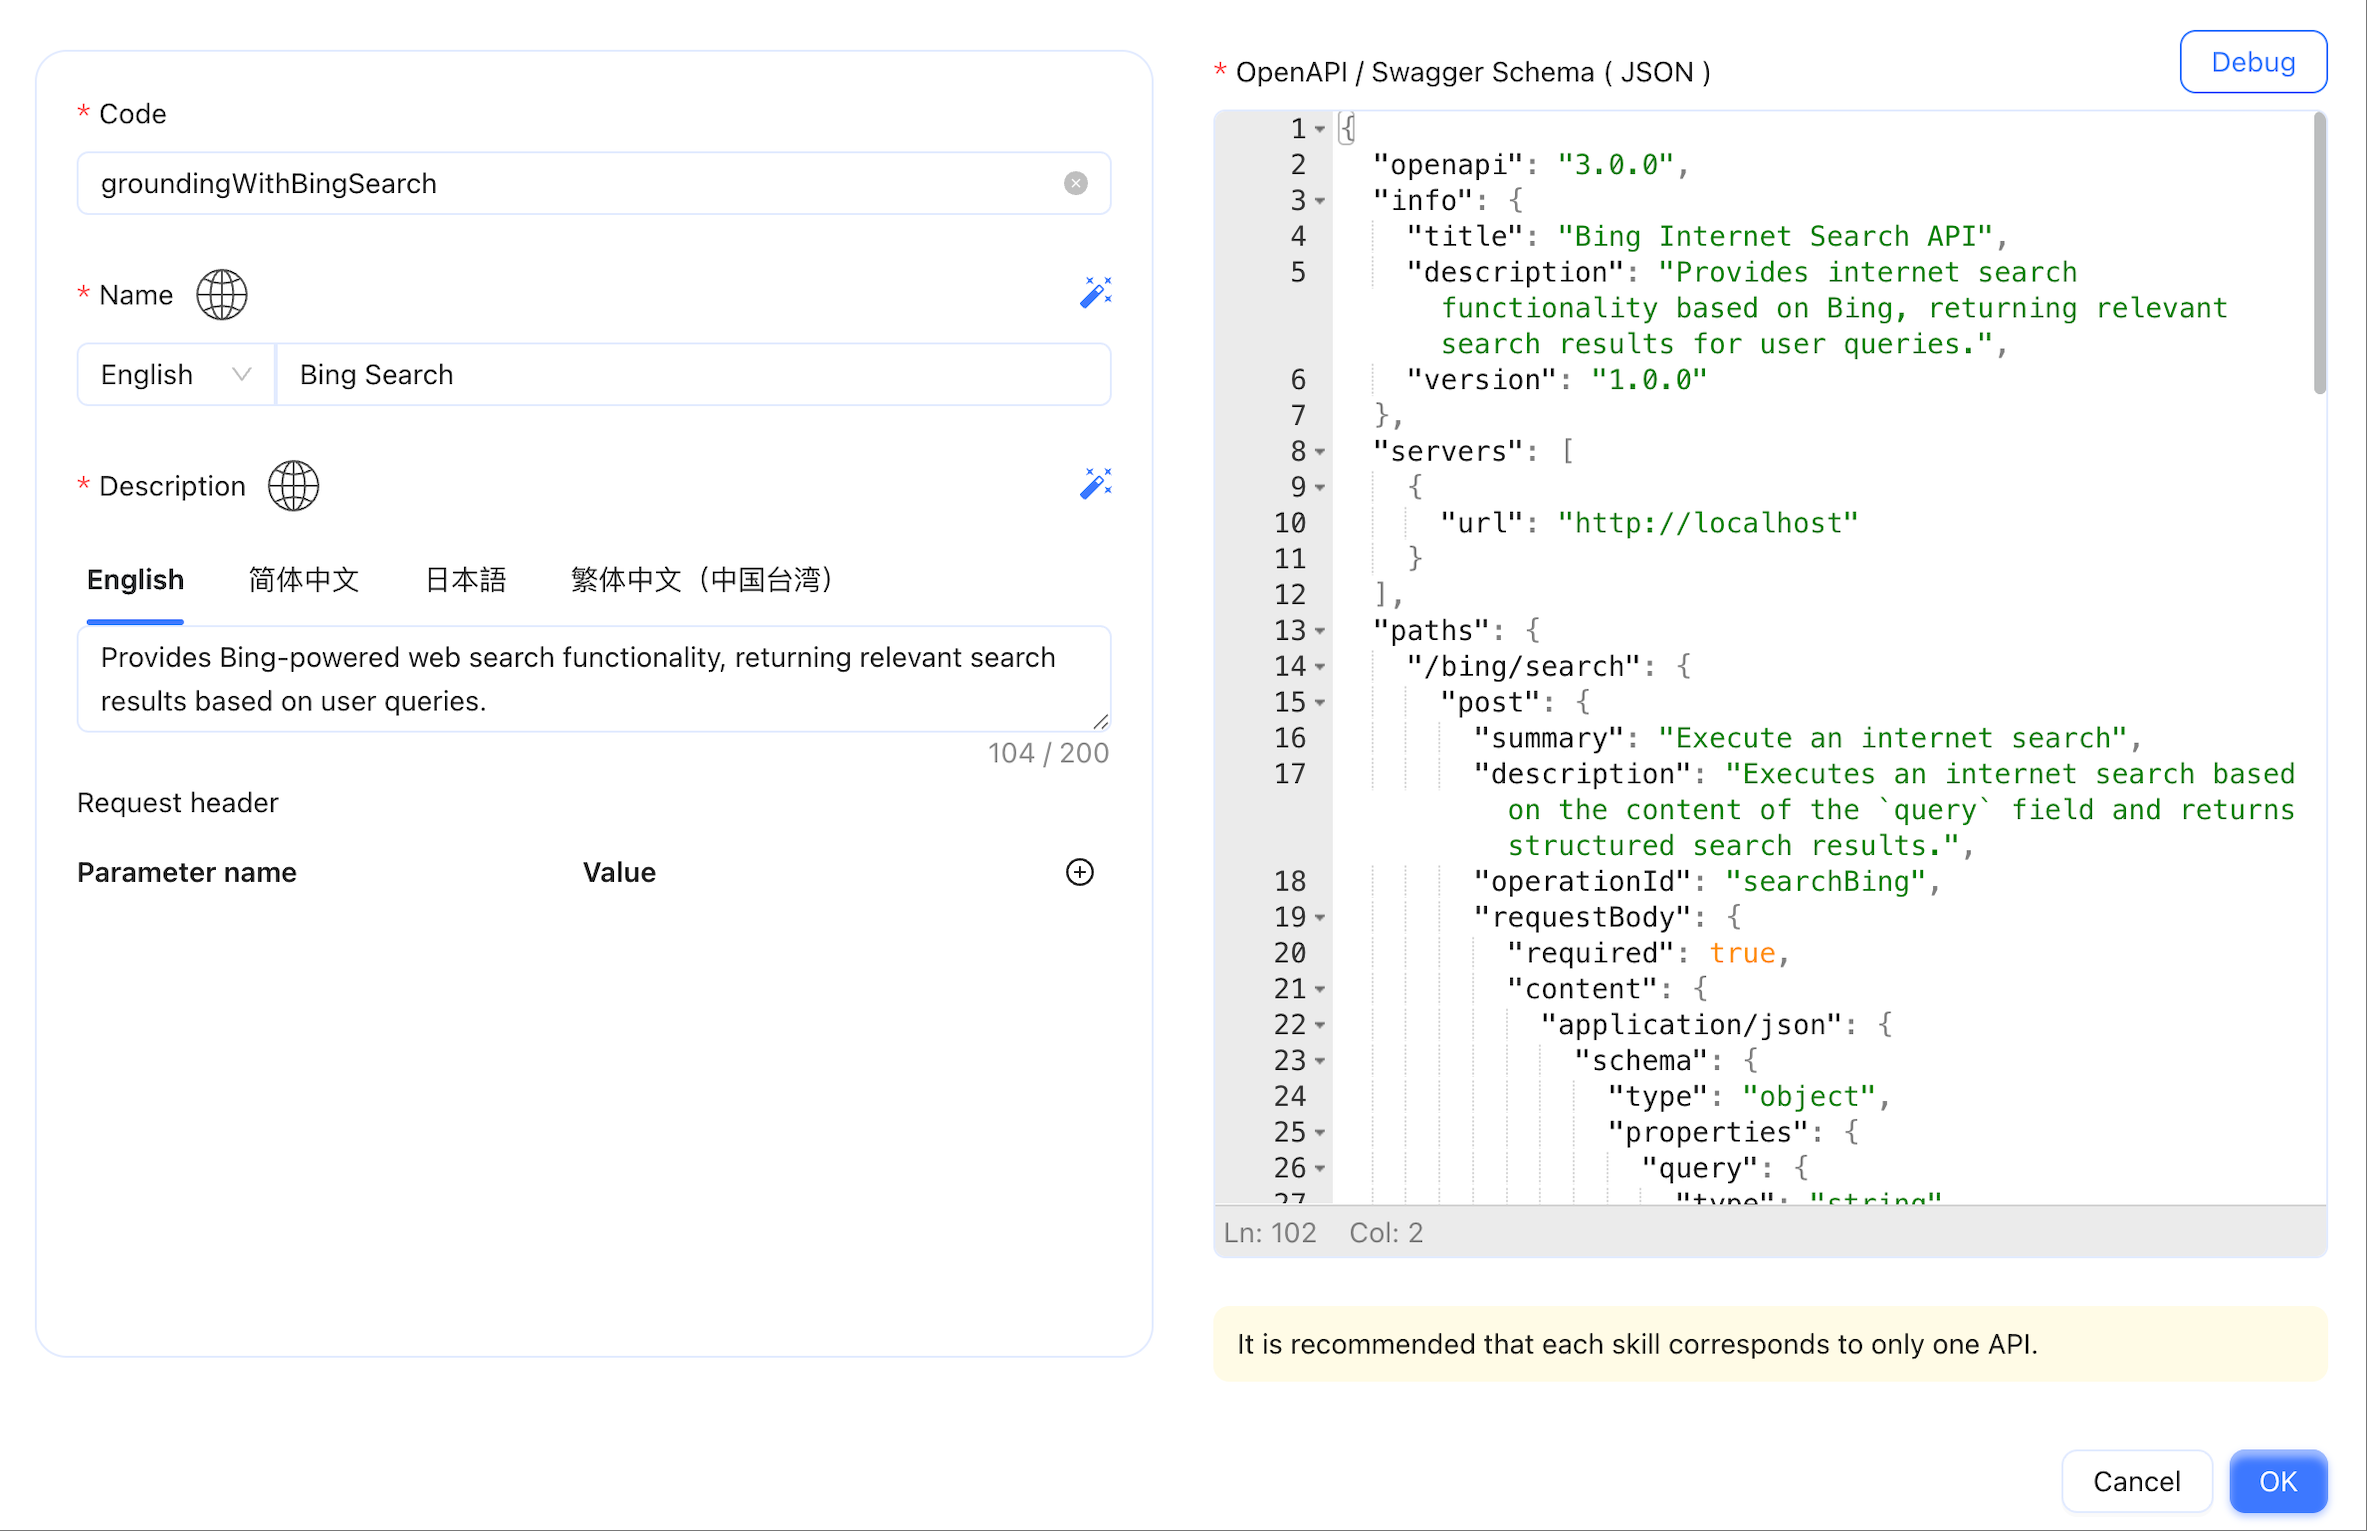Screen dimensions: 2367x1531
Task: Click the line number 10 in the gutter
Action: point(1289,524)
